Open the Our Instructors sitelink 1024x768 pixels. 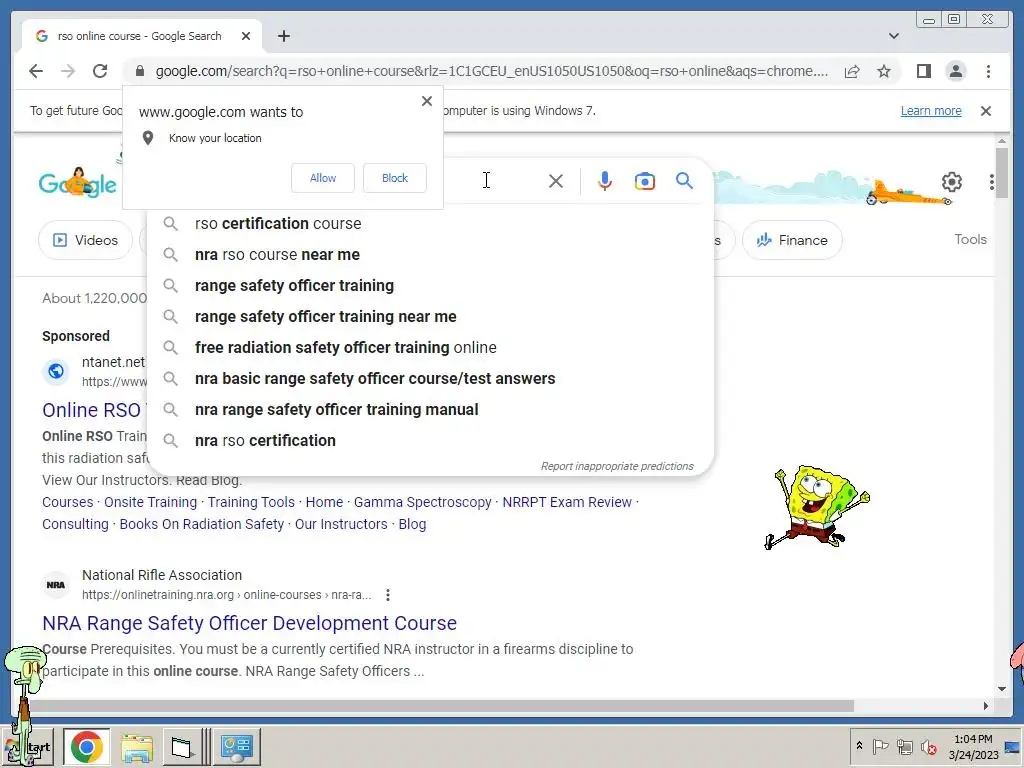tap(341, 524)
